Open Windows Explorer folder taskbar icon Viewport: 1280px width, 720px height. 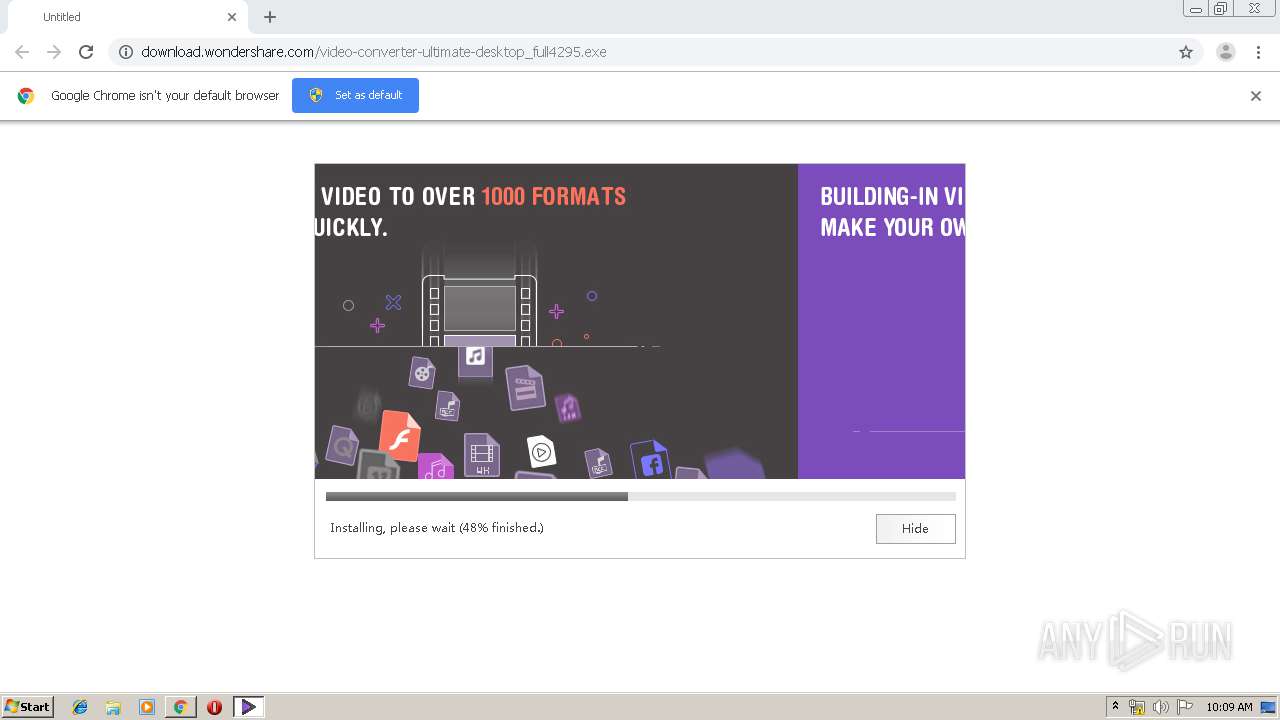tap(113, 707)
